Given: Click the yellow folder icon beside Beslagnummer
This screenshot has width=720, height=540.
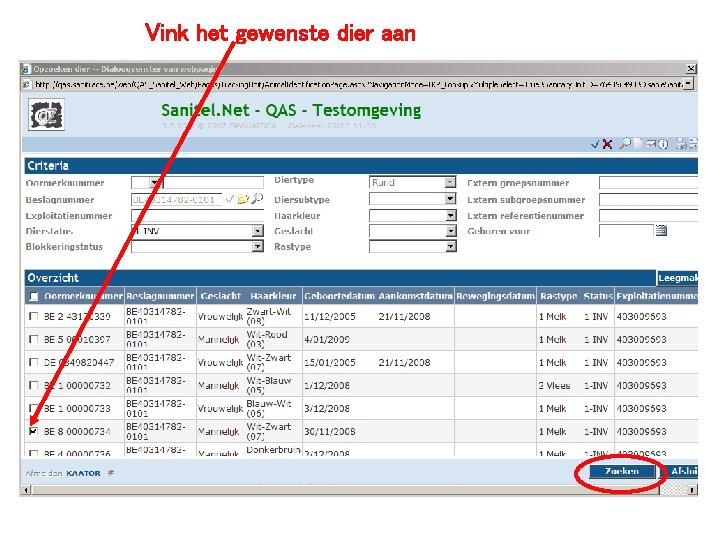Looking at the screenshot, I should click(x=243, y=199).
